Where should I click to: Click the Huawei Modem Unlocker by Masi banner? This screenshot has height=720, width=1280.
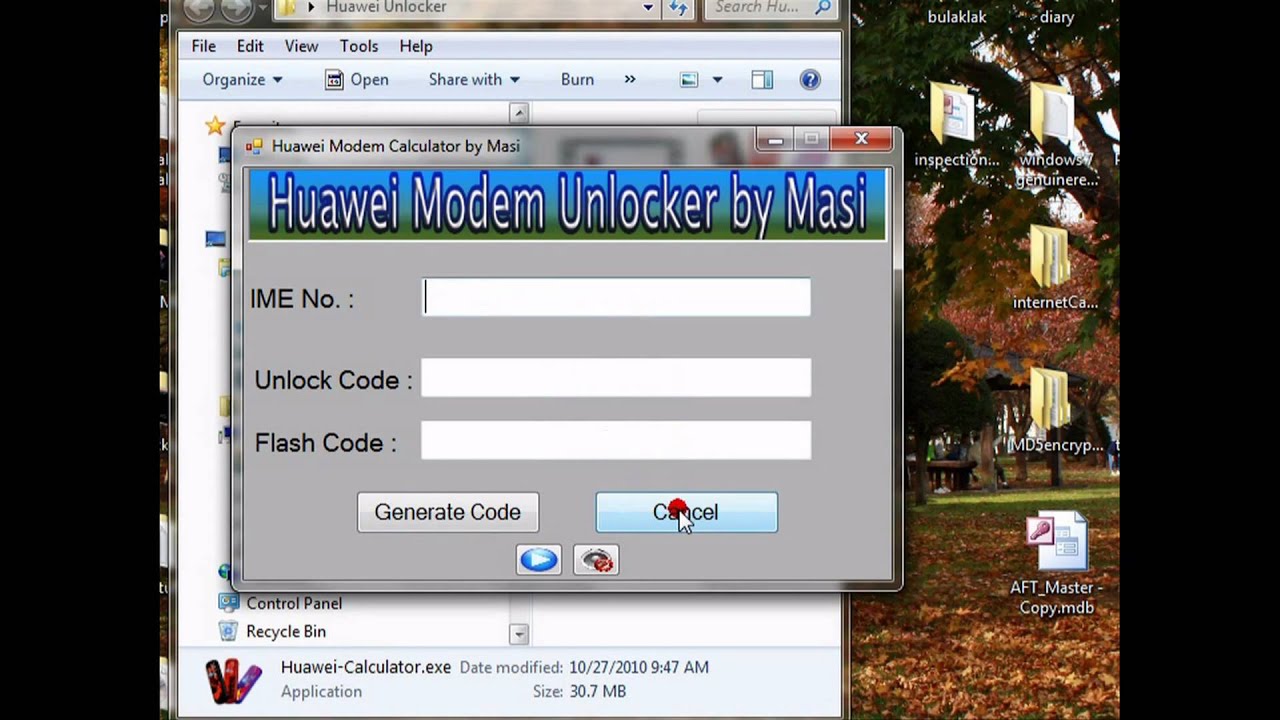(x=567, y=205)
